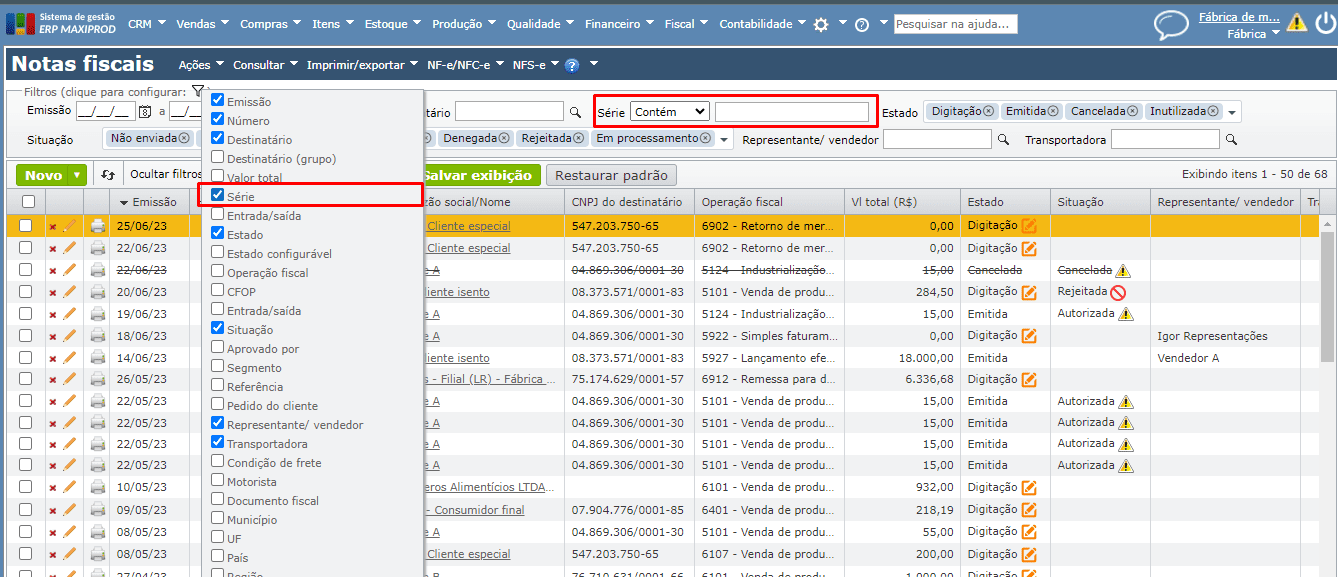Click the help search input field
Screen dimensions: 1338x577
[x=955, y=24]
